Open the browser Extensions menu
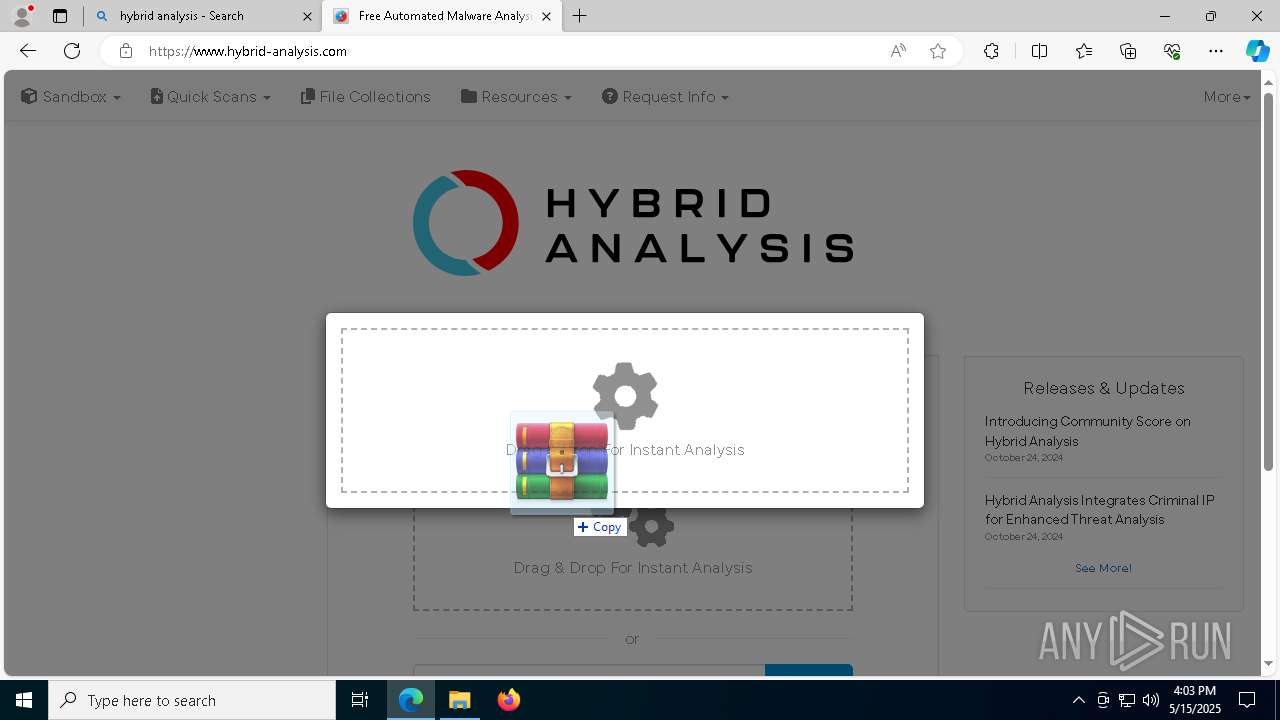The height and width of the screenshot is (720, 1280). [991, 51]
